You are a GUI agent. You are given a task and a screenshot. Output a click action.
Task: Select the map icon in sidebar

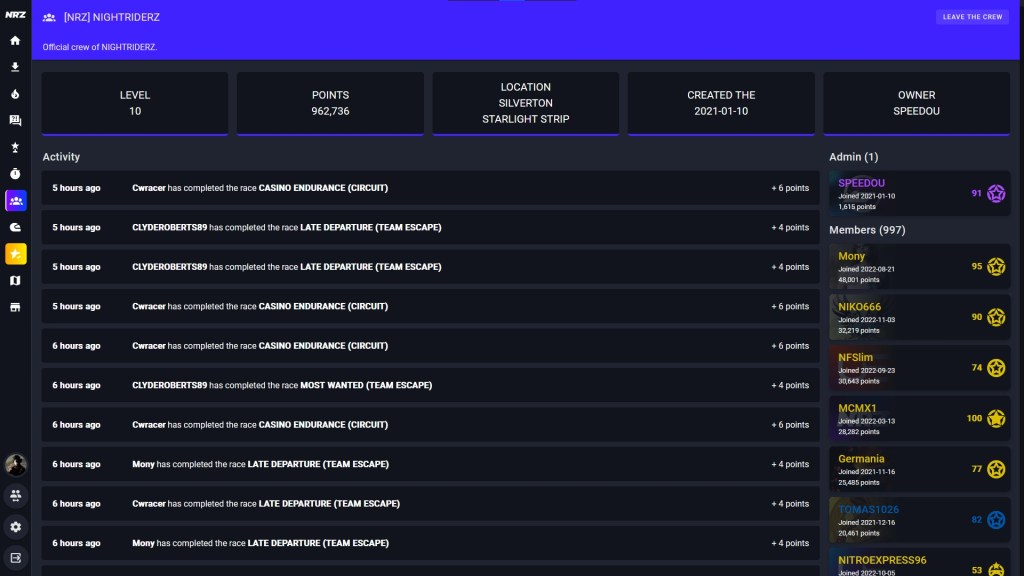click(x=15, y=281)
